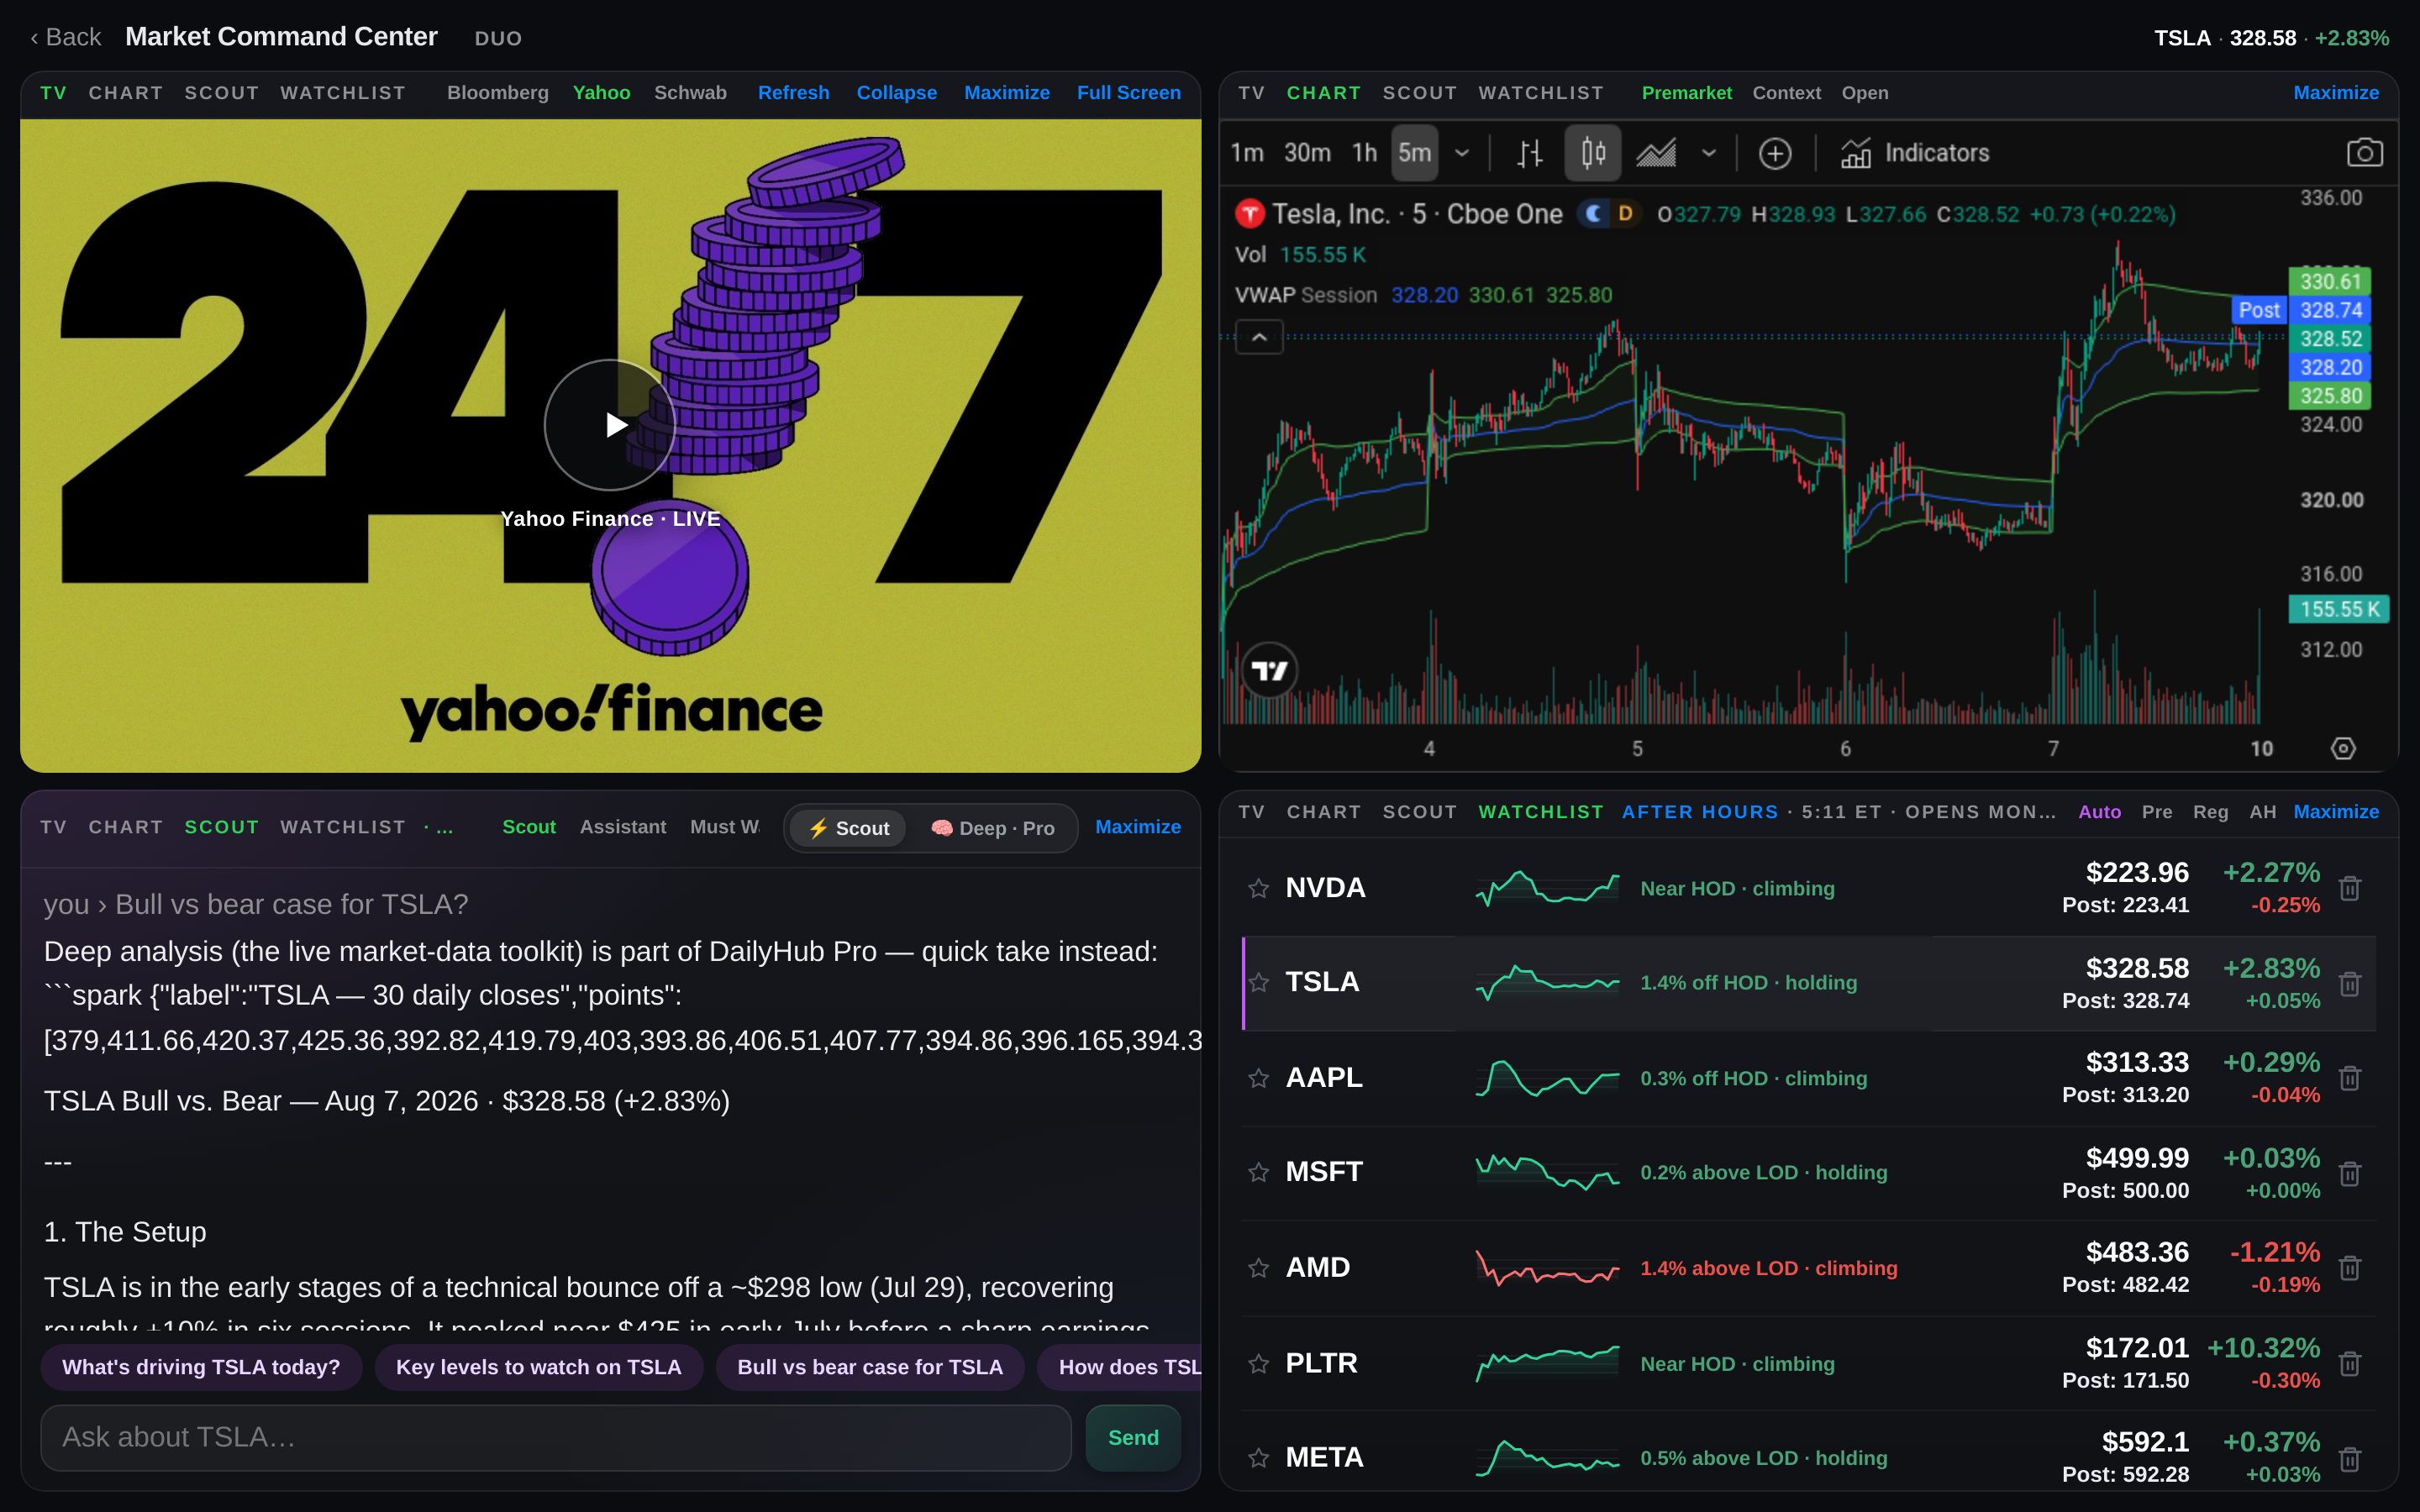Take chart snapshot with camera icon
Screen dimensions: 2420x1512
2364,153
